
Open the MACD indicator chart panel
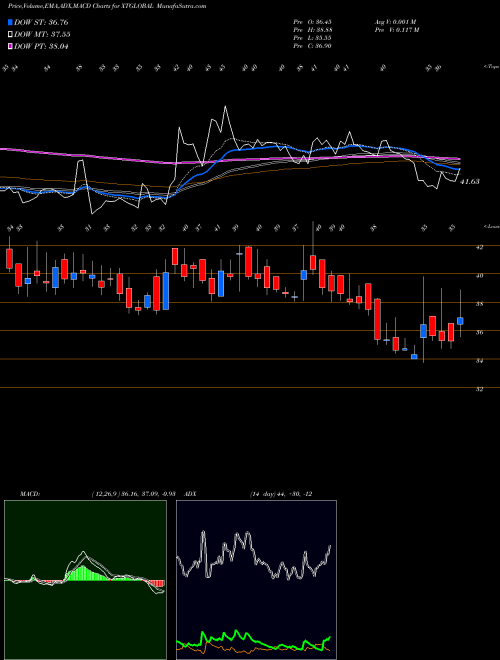pos(85,580)
